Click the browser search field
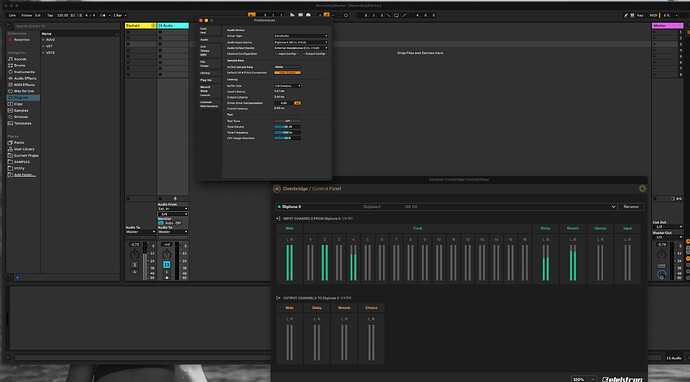 [x=66, y=26]
